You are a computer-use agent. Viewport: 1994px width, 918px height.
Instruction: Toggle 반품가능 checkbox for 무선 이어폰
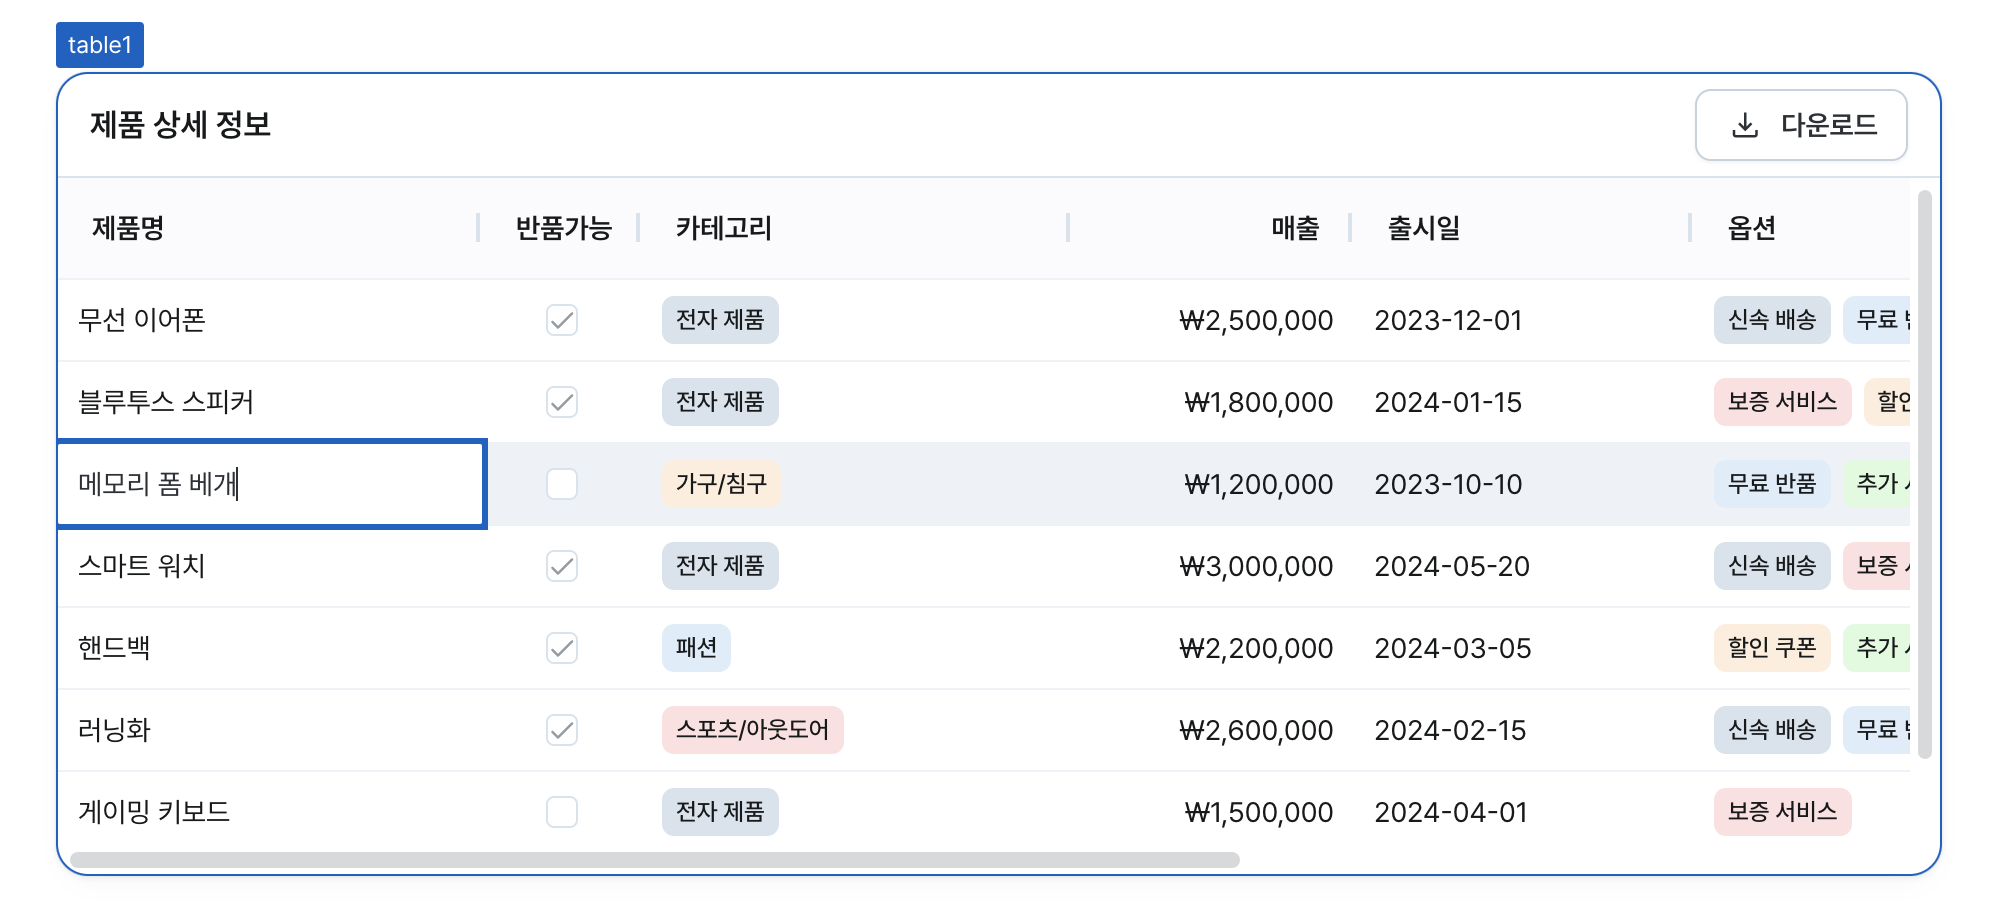[x=562, y=320]
